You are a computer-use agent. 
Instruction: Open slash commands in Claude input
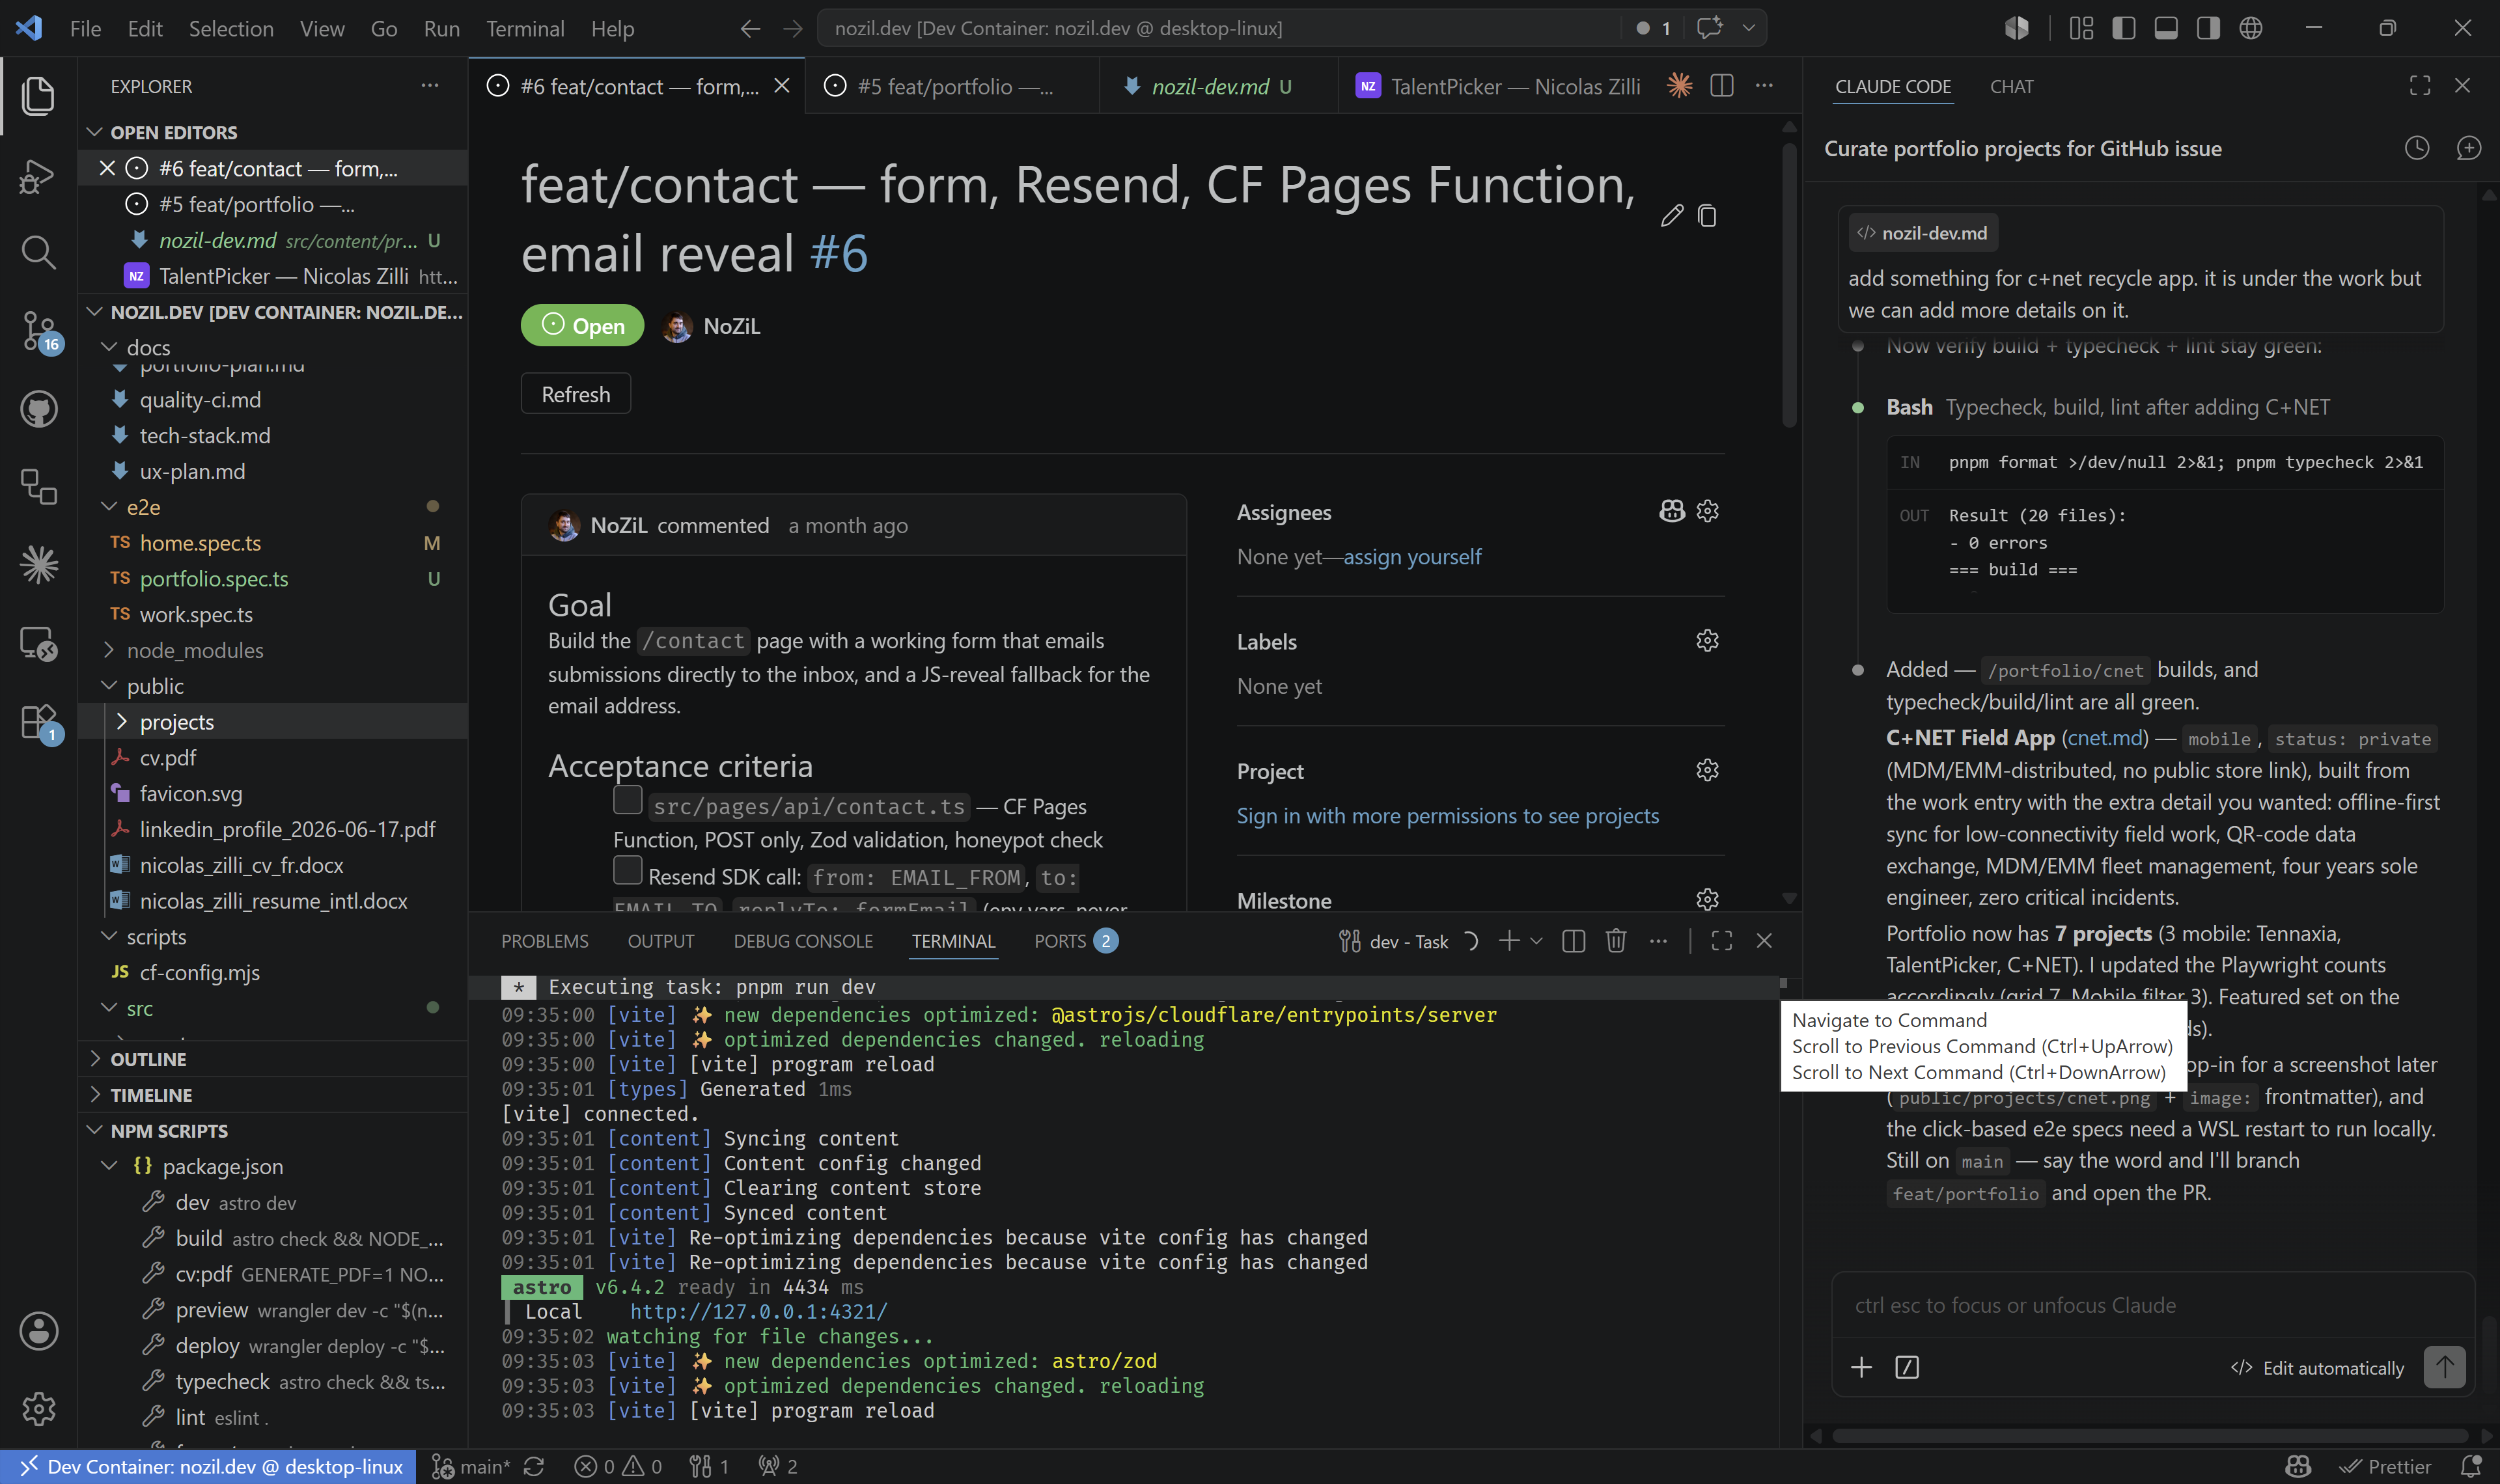(x=1907, y=1367)
